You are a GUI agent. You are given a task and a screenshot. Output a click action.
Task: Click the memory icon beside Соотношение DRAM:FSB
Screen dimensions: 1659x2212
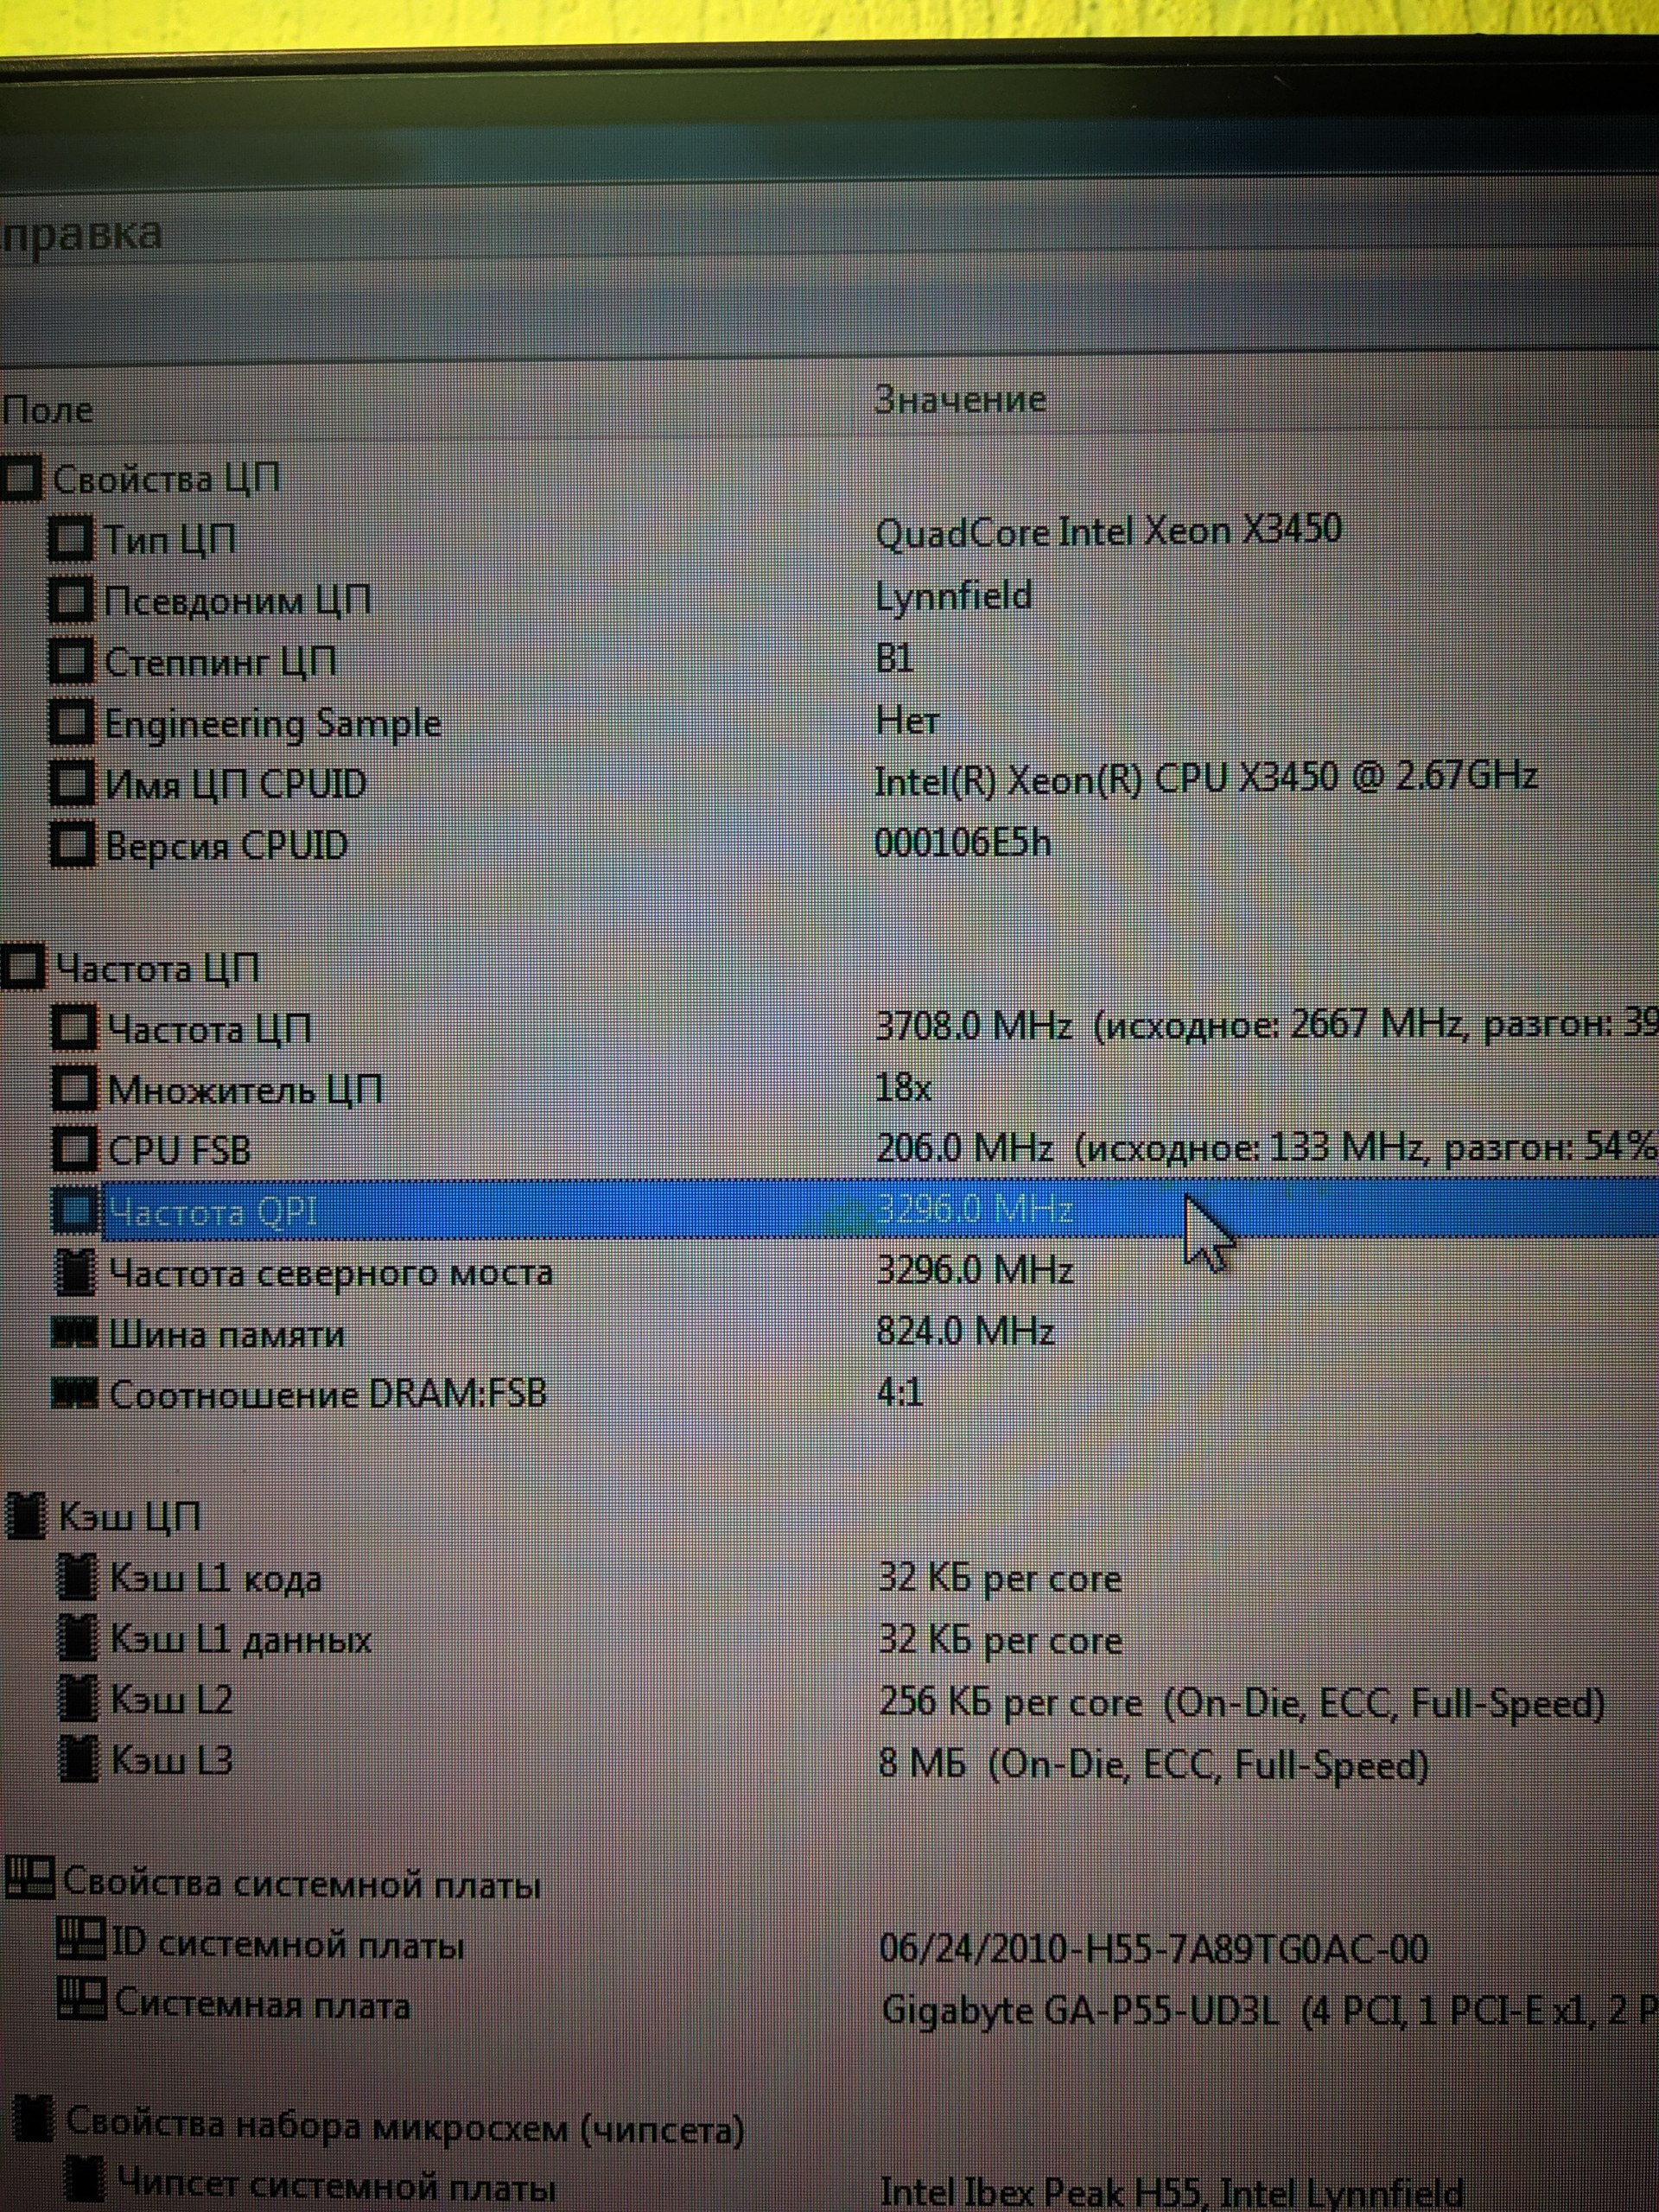click(75, 1393)
